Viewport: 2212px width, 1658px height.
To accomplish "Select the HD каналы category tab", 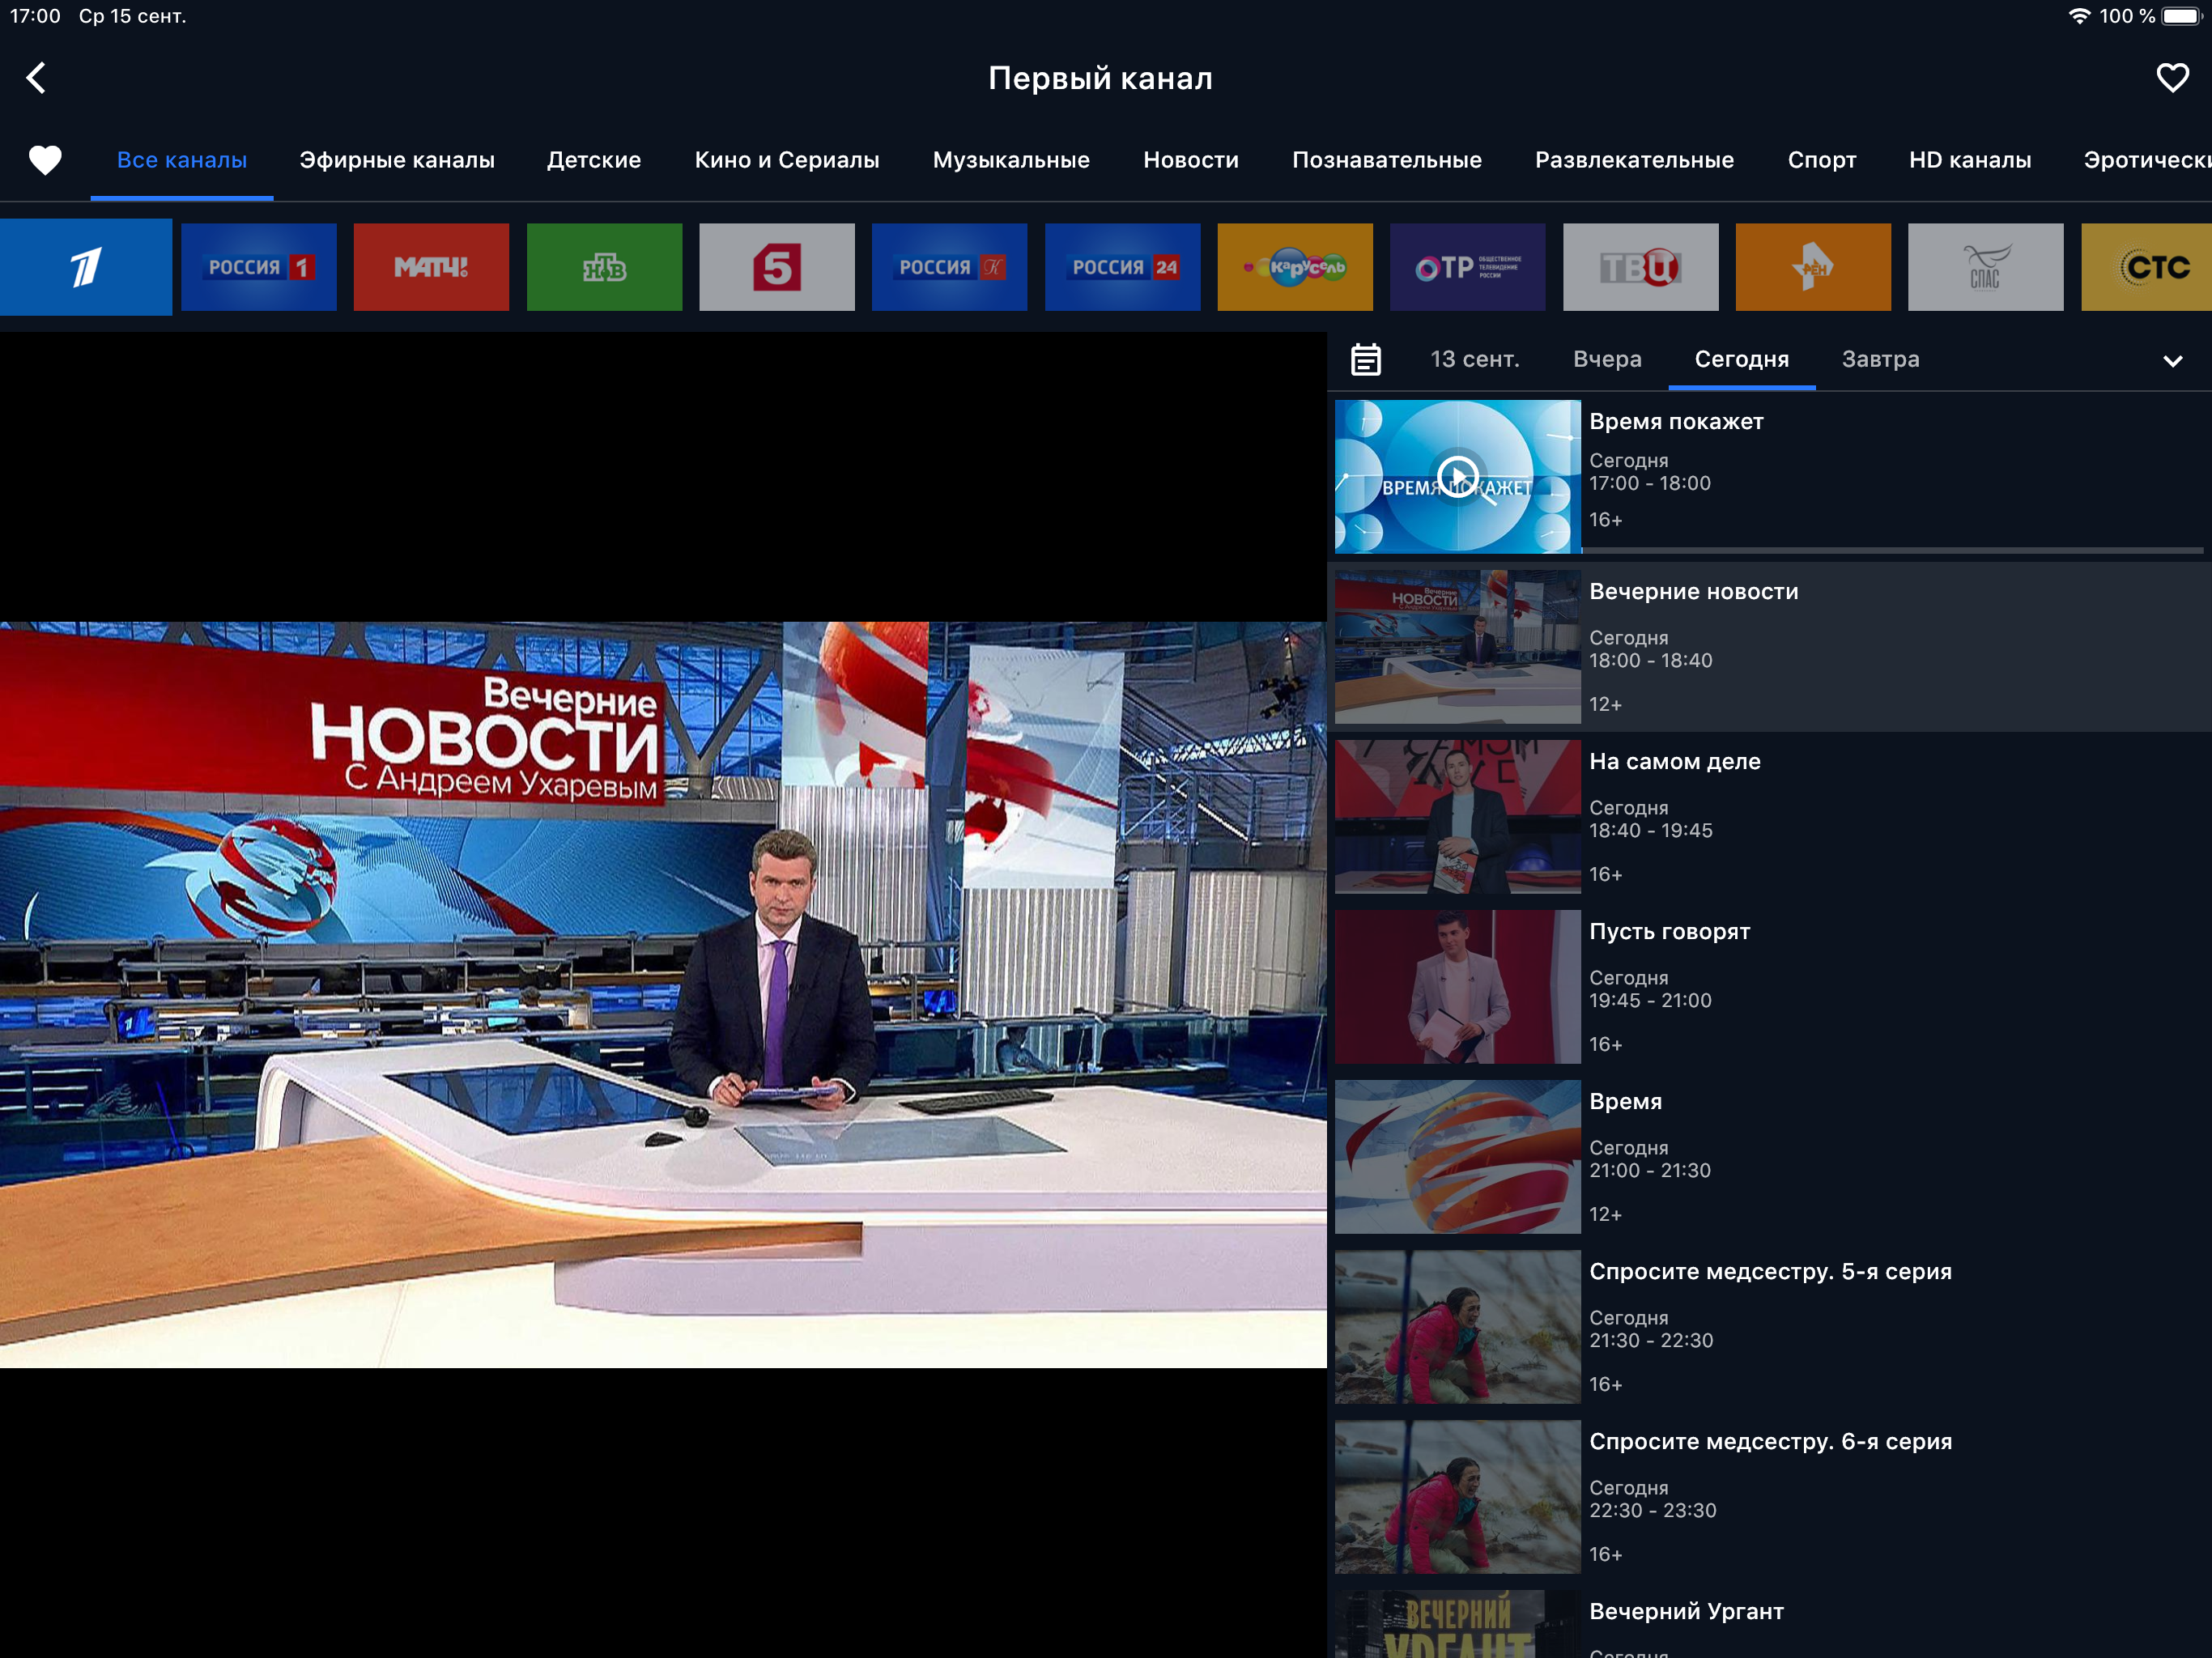I will coord(1970,160).
